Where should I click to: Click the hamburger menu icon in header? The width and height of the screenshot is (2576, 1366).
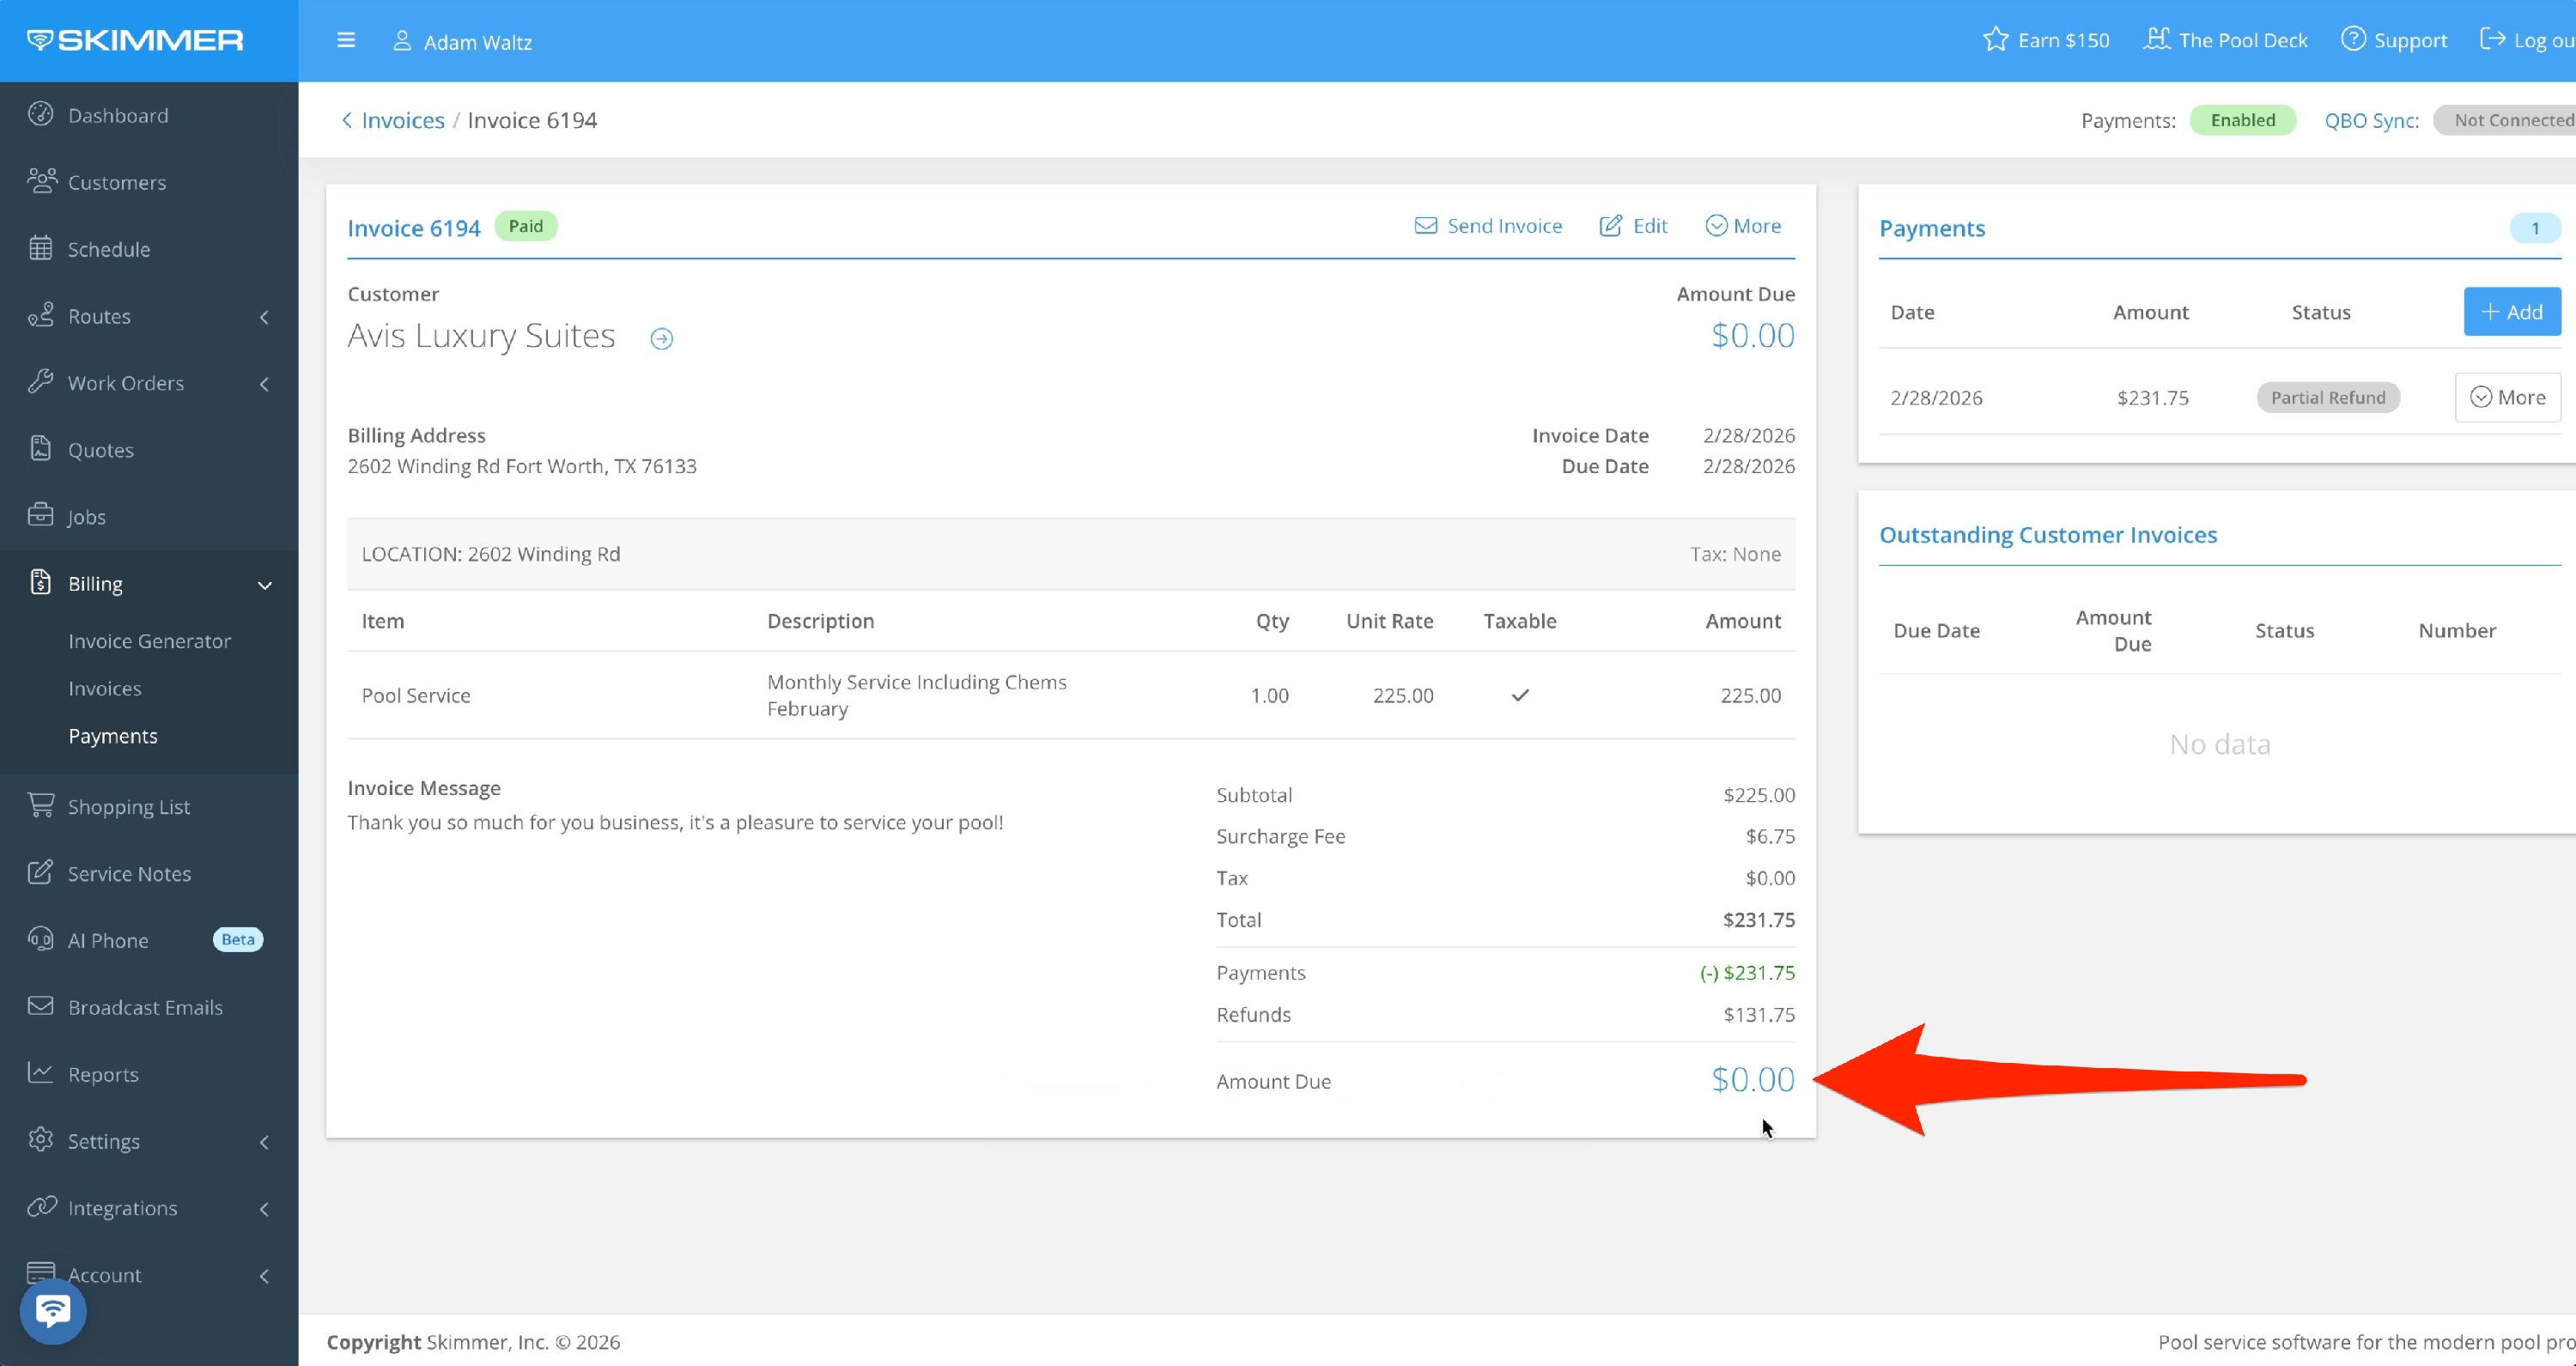click(346, 41)
